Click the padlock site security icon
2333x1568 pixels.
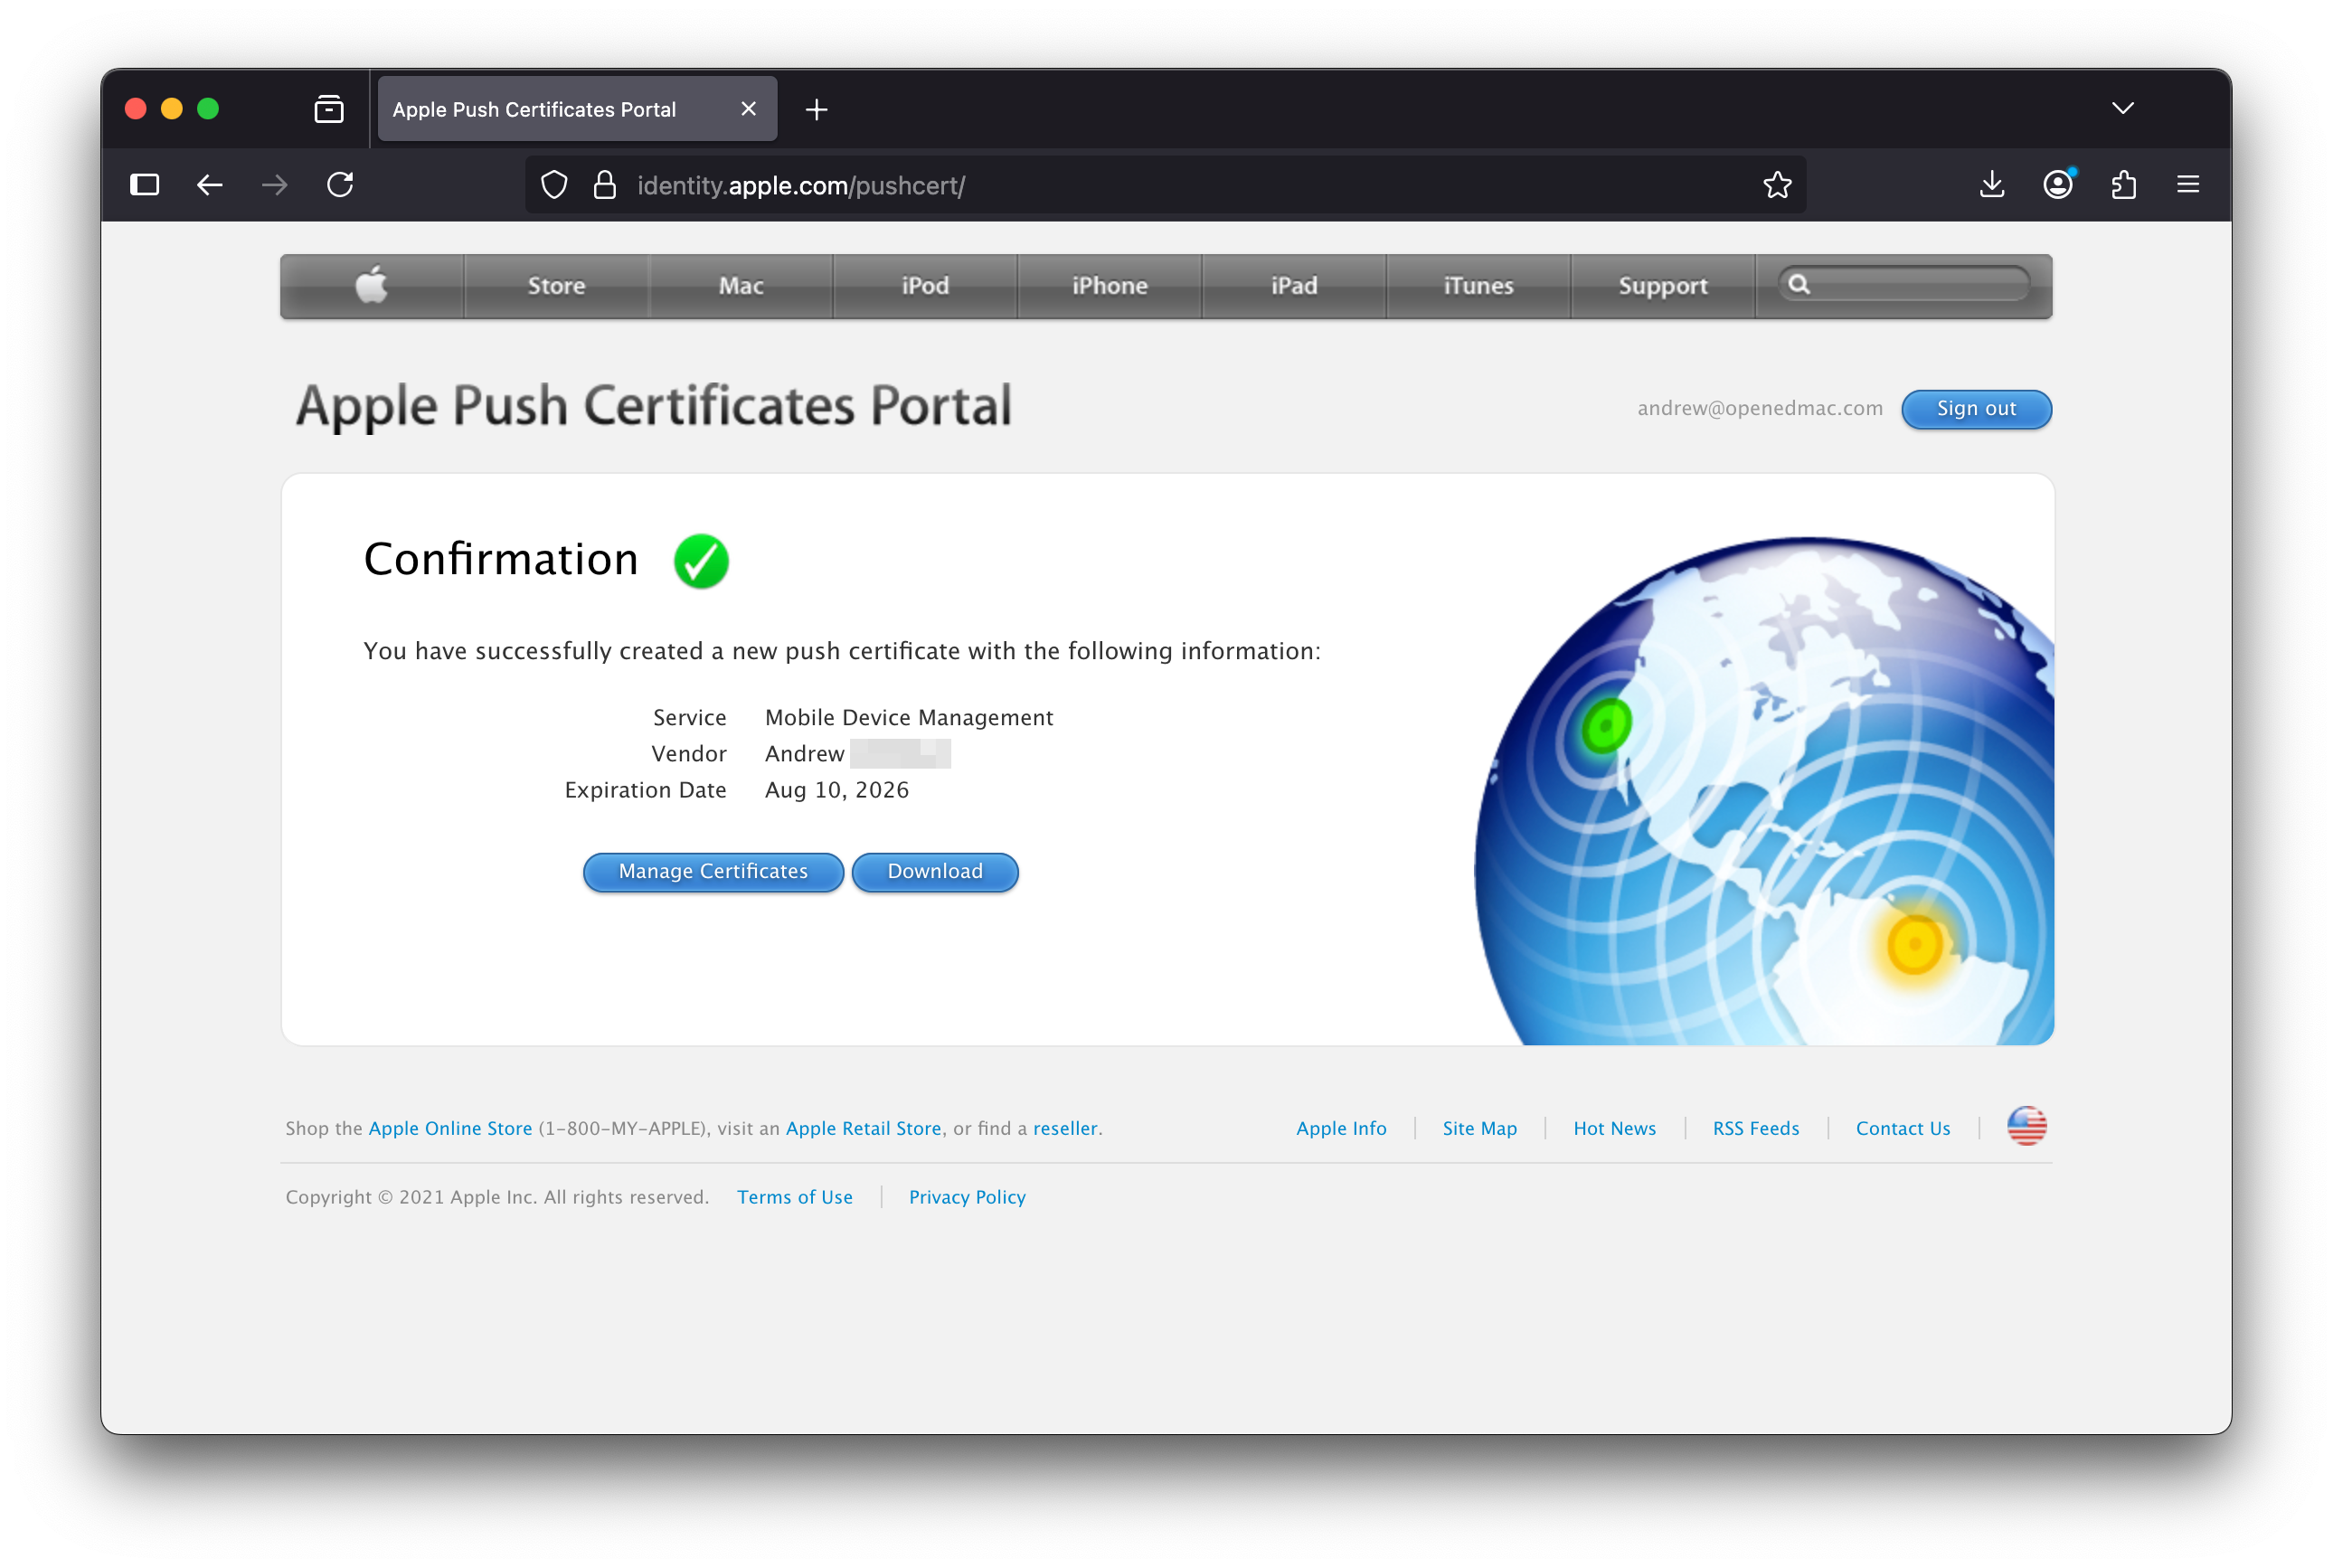[x=604, y=185]
